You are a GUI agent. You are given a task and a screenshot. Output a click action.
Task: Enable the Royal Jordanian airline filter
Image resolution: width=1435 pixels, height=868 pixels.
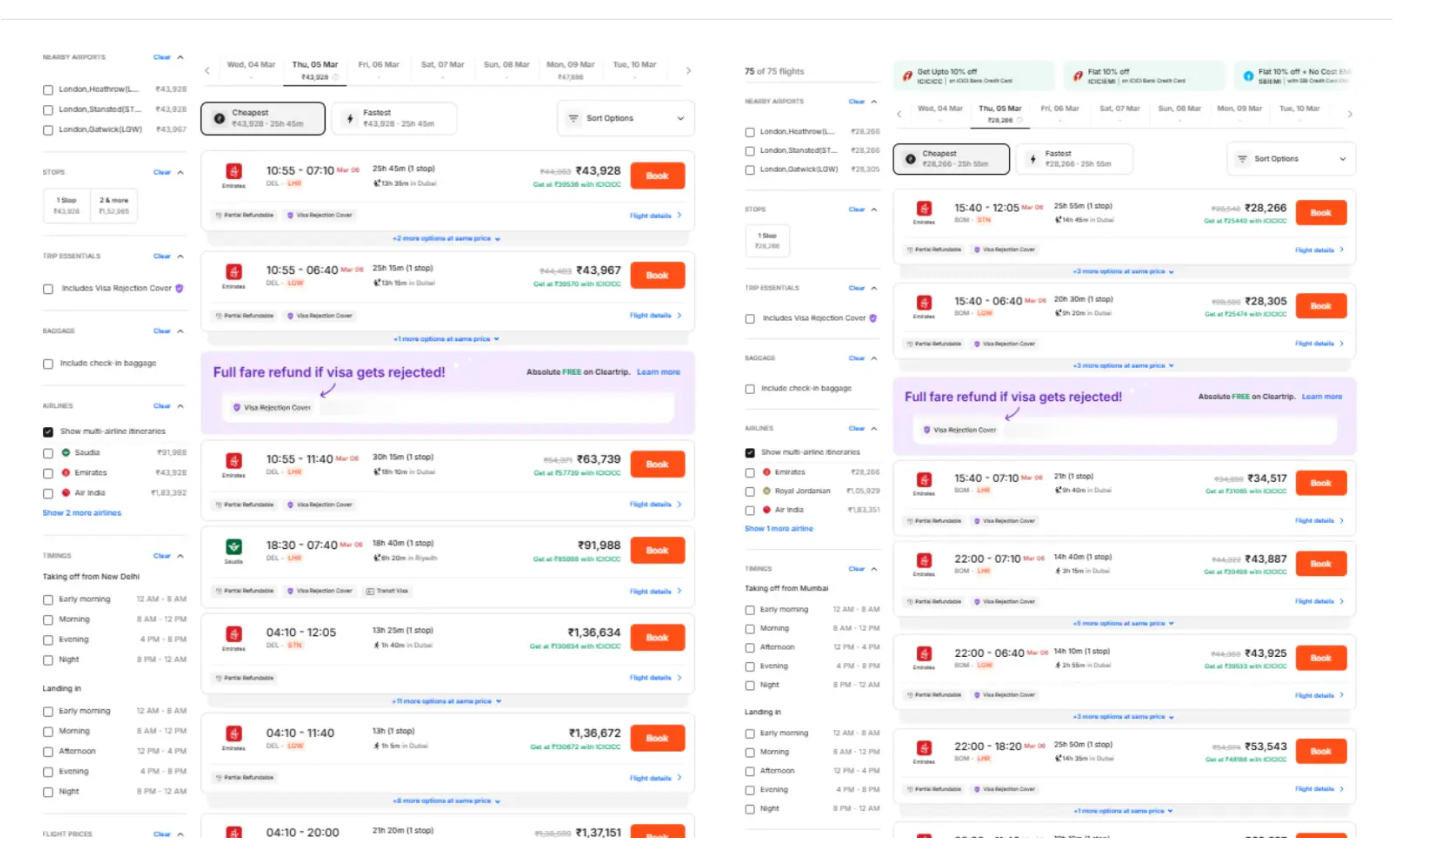[x=750, y=491]
